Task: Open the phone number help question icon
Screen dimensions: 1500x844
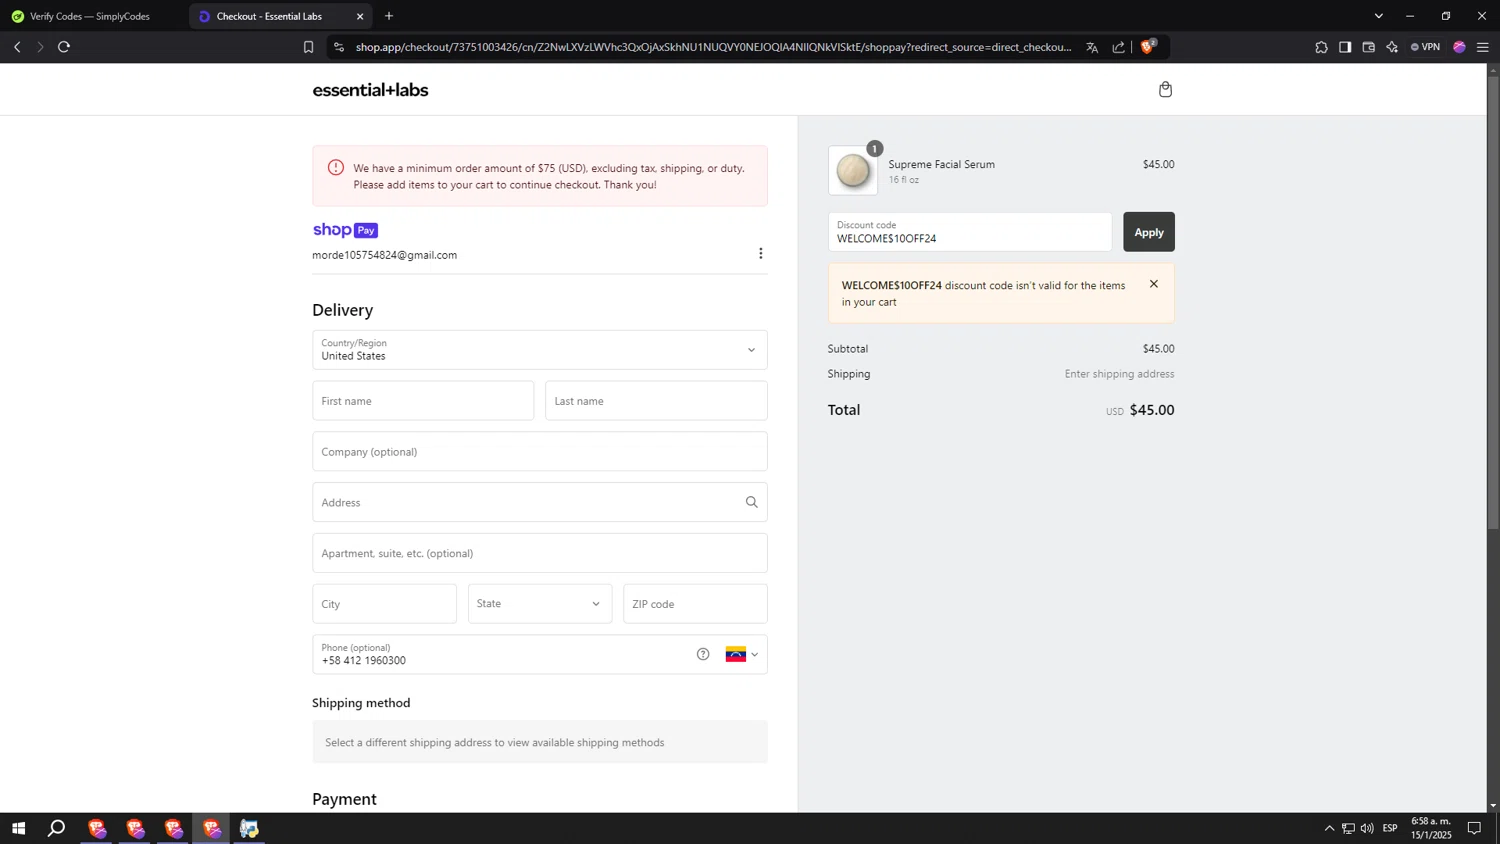Action: (x=703, y=654)
